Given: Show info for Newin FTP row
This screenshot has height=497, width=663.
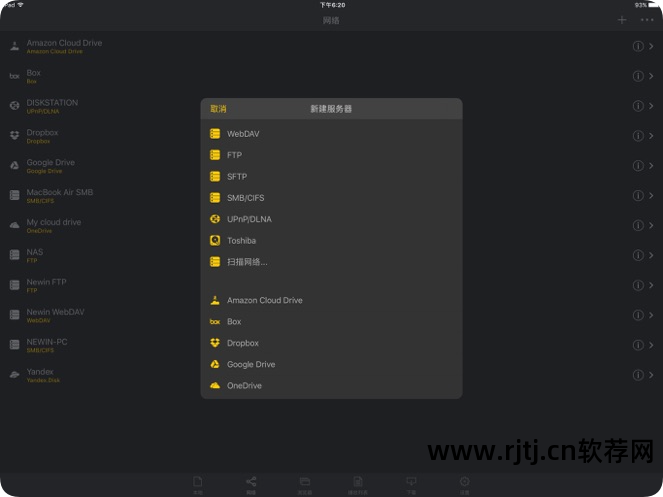Looking at the screenshot, I should pos(638,285).
